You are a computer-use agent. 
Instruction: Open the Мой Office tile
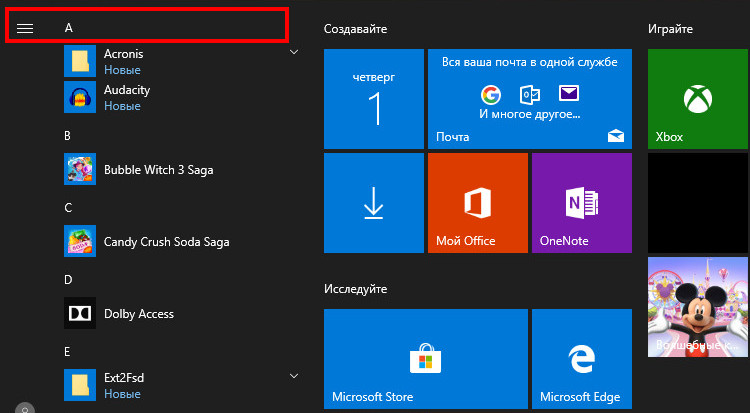click(x=478, y=203)
